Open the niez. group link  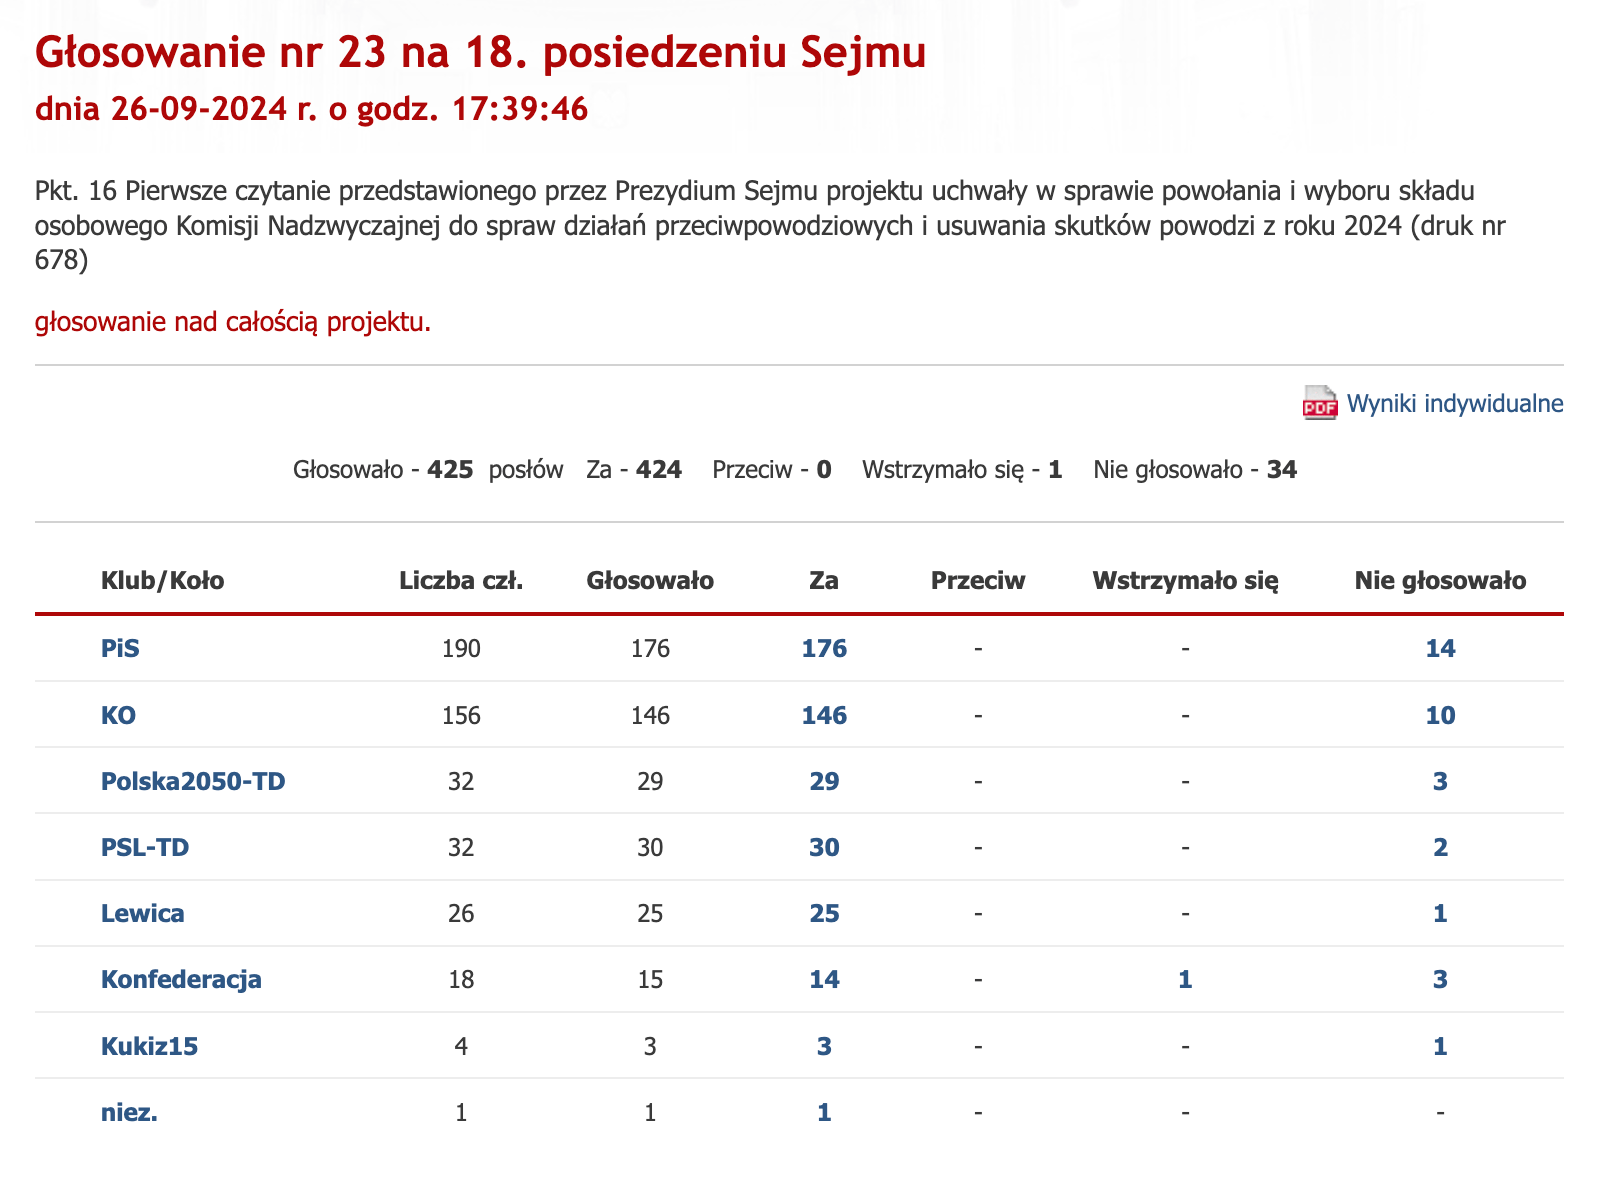tap(129, 1112)
